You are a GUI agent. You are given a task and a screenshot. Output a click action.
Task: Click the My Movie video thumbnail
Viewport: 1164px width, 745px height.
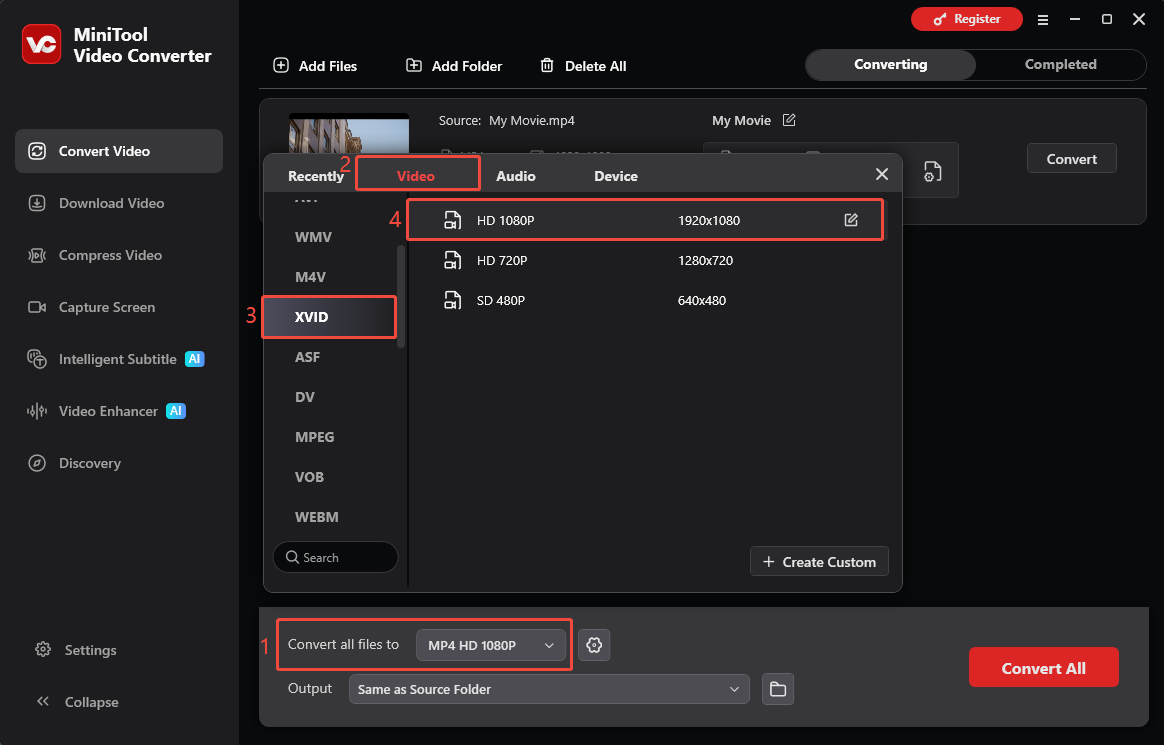coord(349,134)
